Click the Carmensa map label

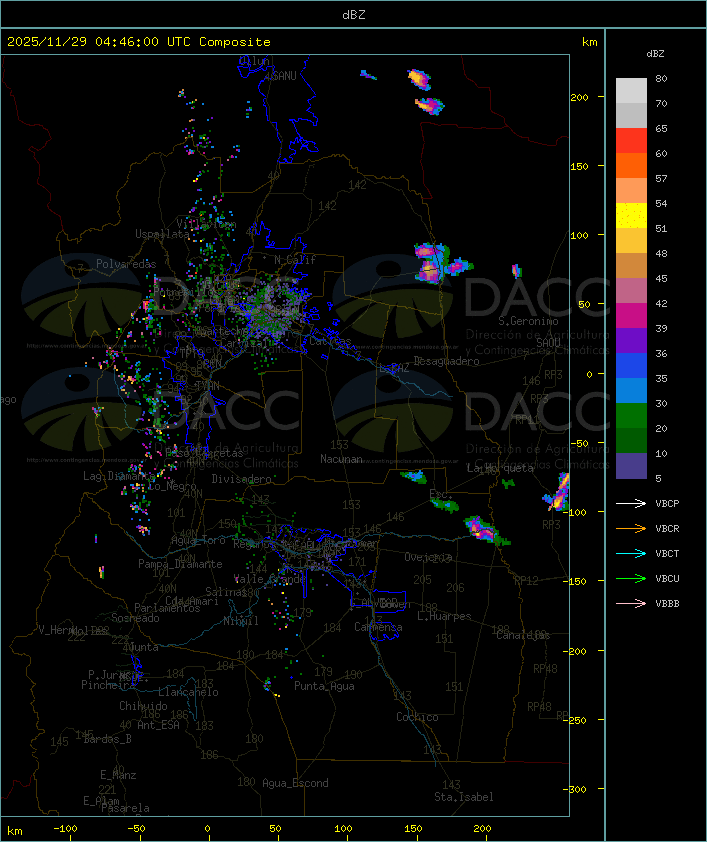click(x=378, y=627)
